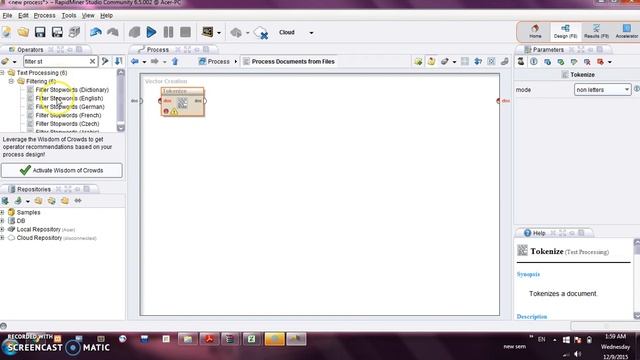Screen dimensions: 640x360
Task: Go up one process level
Action: (x=175, y=61)
